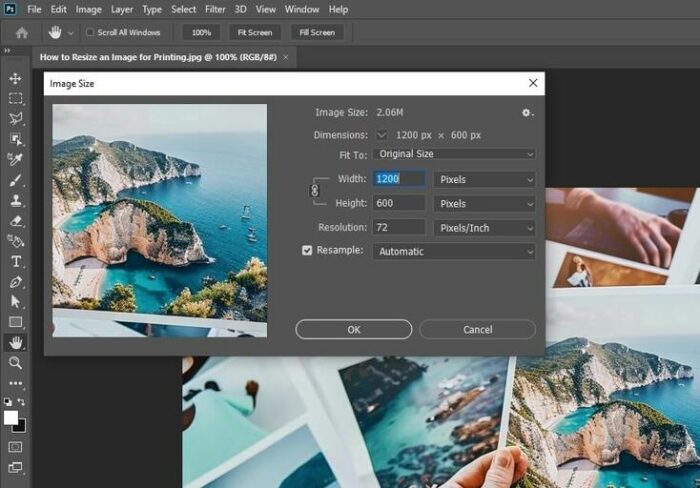Toggle the constrain proportions link icon
Image resolution: width=700 pixels, height=488 pixels.
[314, 191]
